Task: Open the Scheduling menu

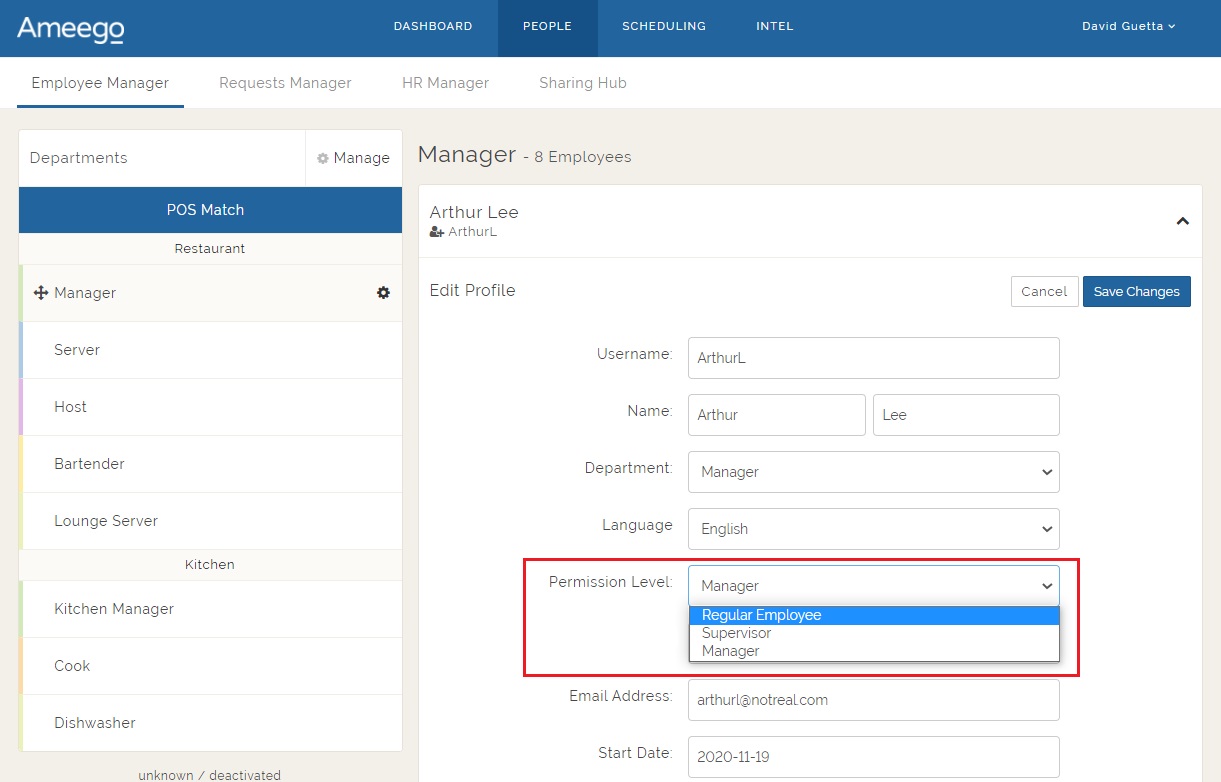Action: [x=663, y=27]
